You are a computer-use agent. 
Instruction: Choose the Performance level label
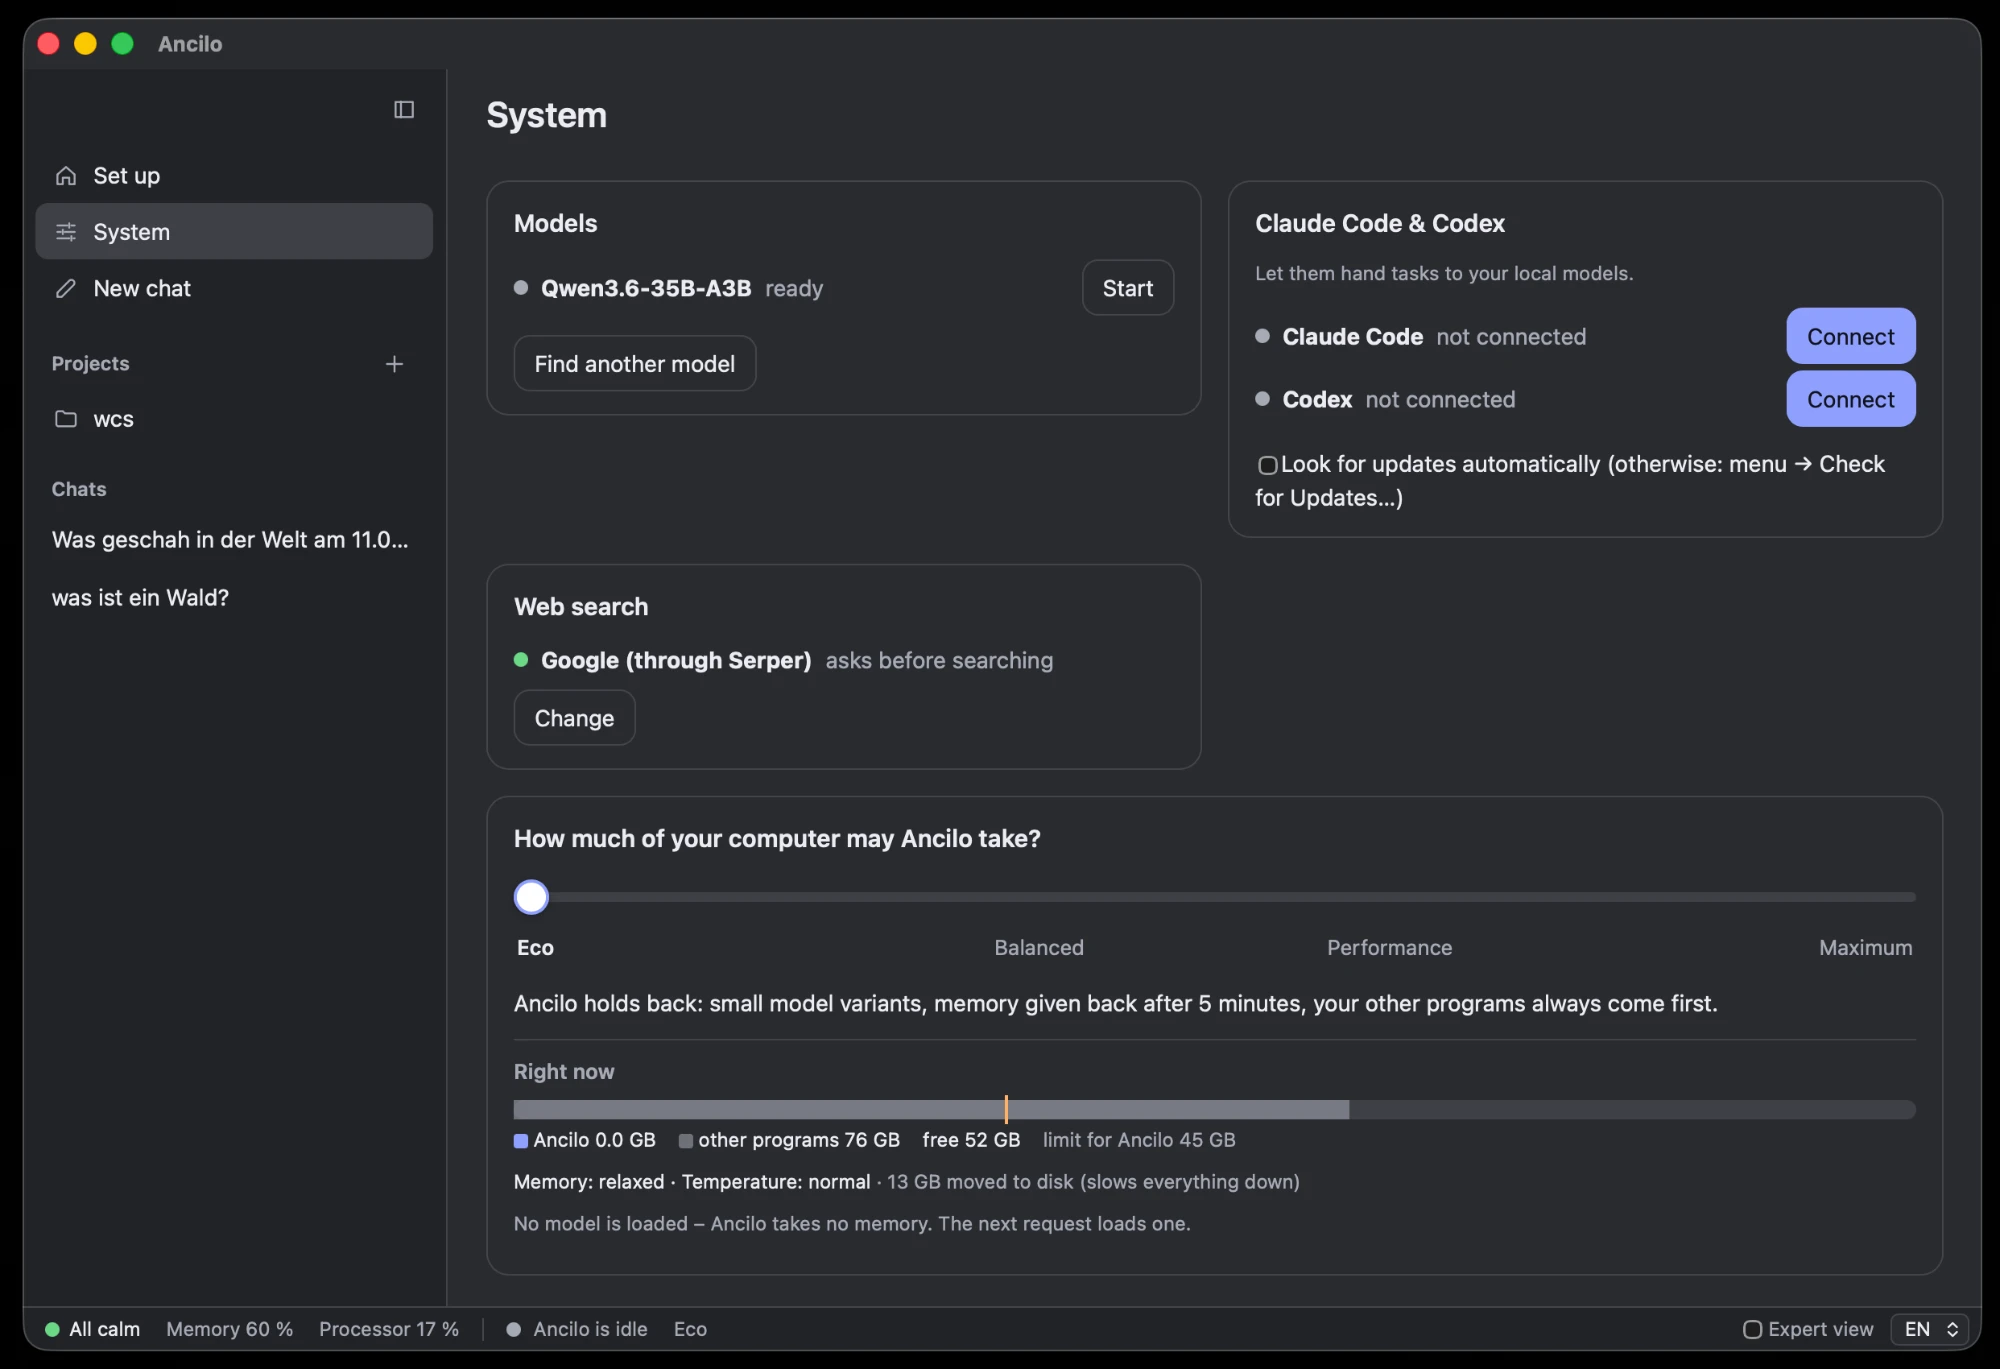click(1389, 948)
